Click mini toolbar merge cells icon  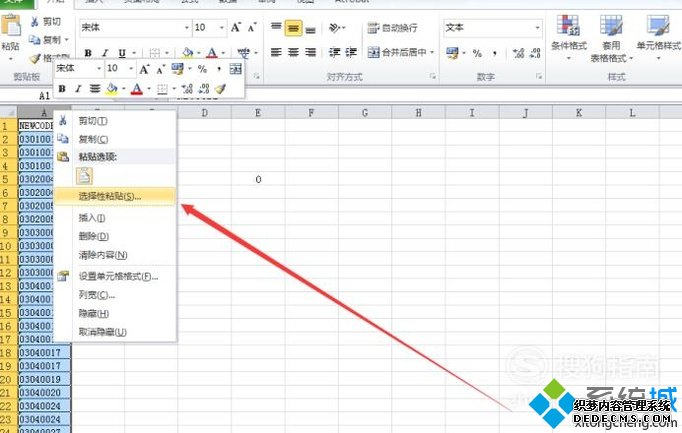235,68
